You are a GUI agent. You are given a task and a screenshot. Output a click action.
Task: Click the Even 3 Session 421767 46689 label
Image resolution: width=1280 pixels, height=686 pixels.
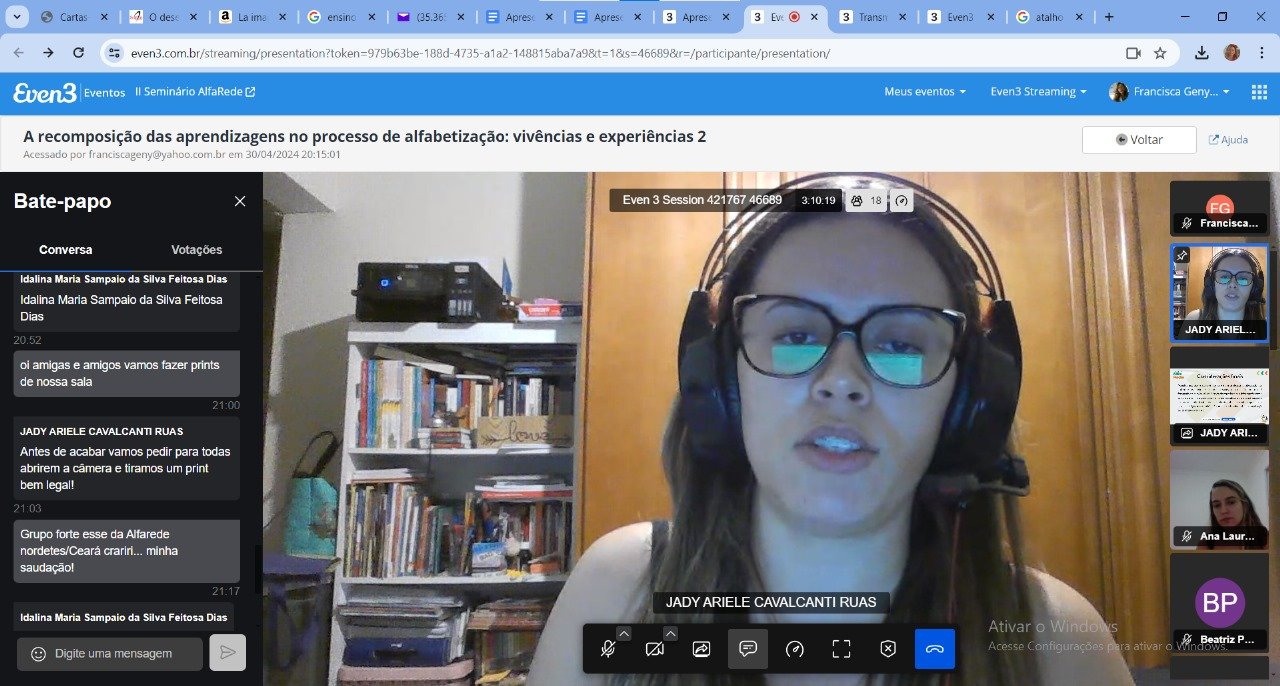[x=702, y=200]
